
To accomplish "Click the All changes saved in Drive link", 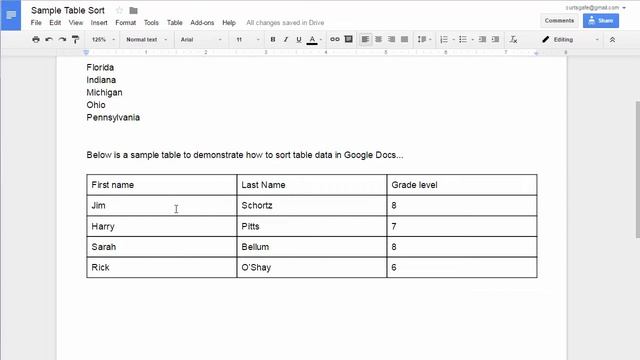I will tap(285, 22).
